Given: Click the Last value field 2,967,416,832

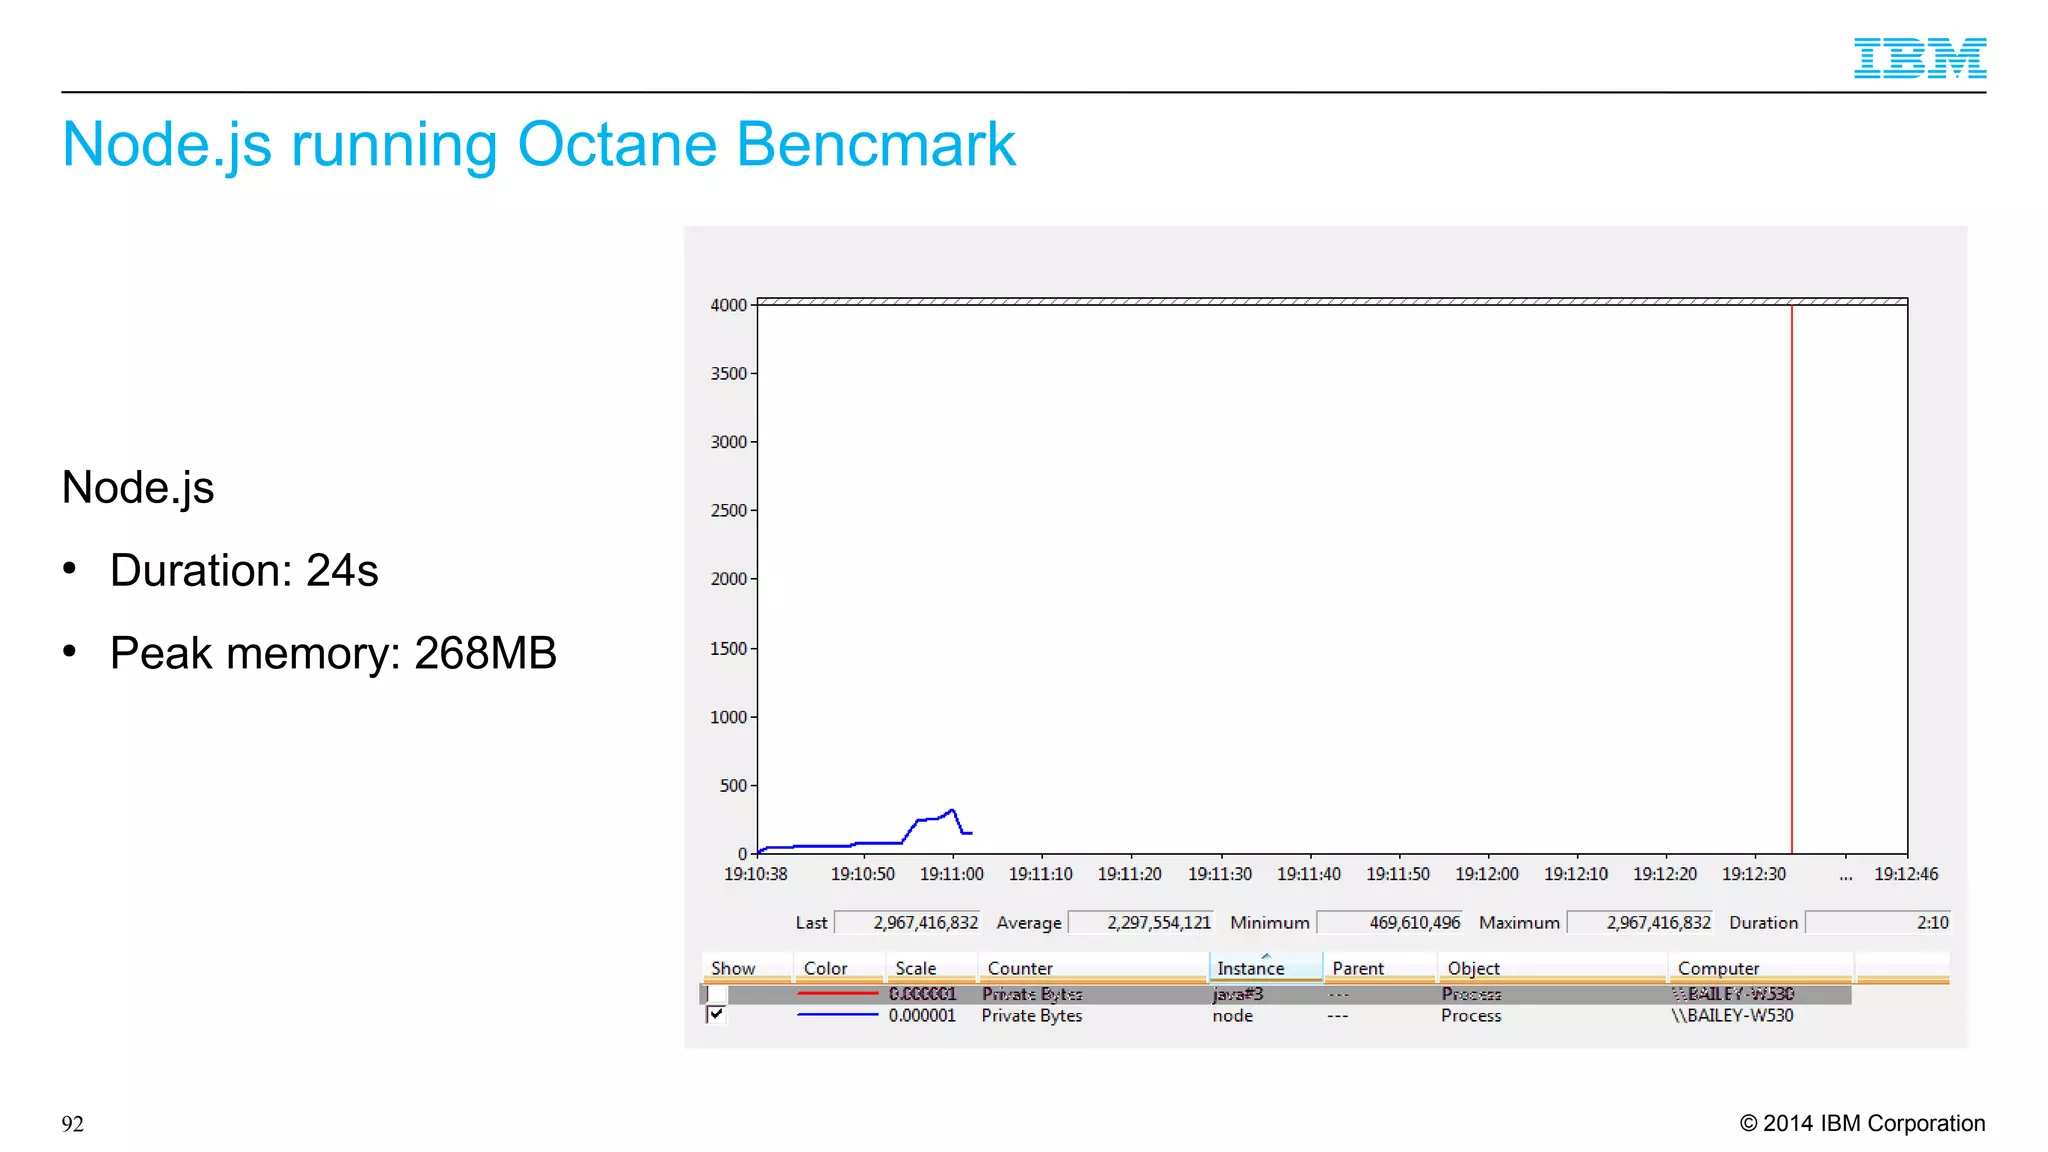Looking at the screenshot, I should pos(908,922).
